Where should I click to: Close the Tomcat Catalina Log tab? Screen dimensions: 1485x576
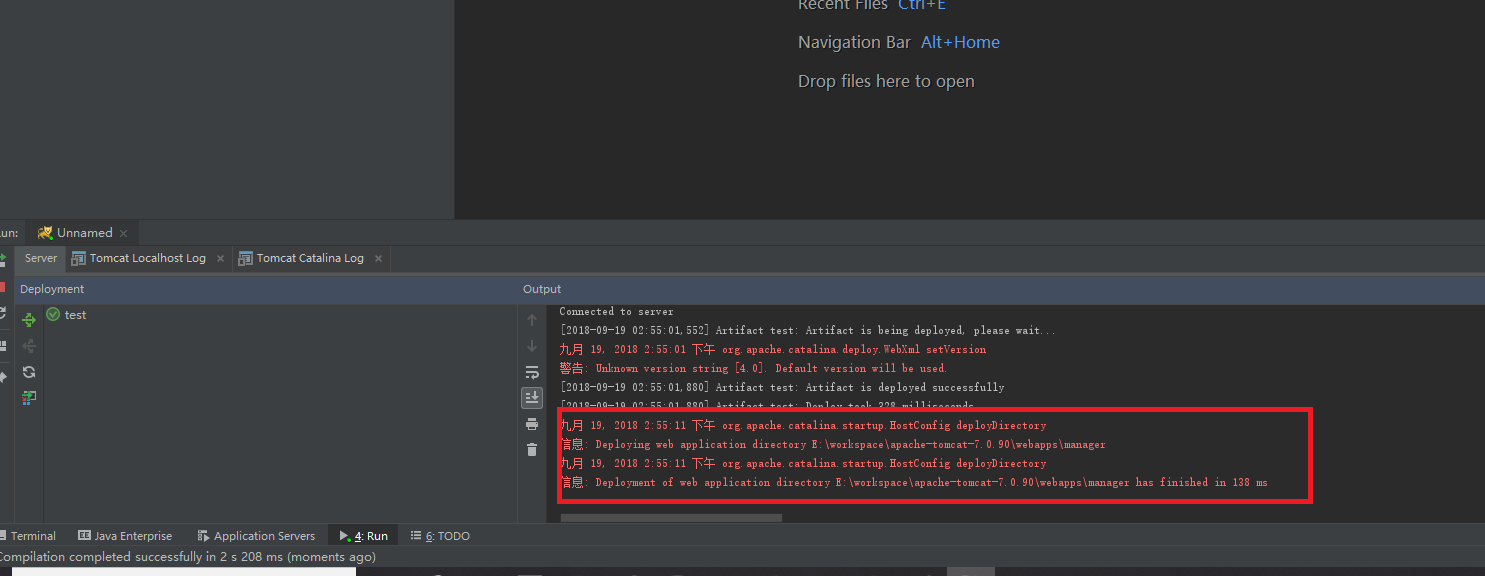click(x=378, y=258)
